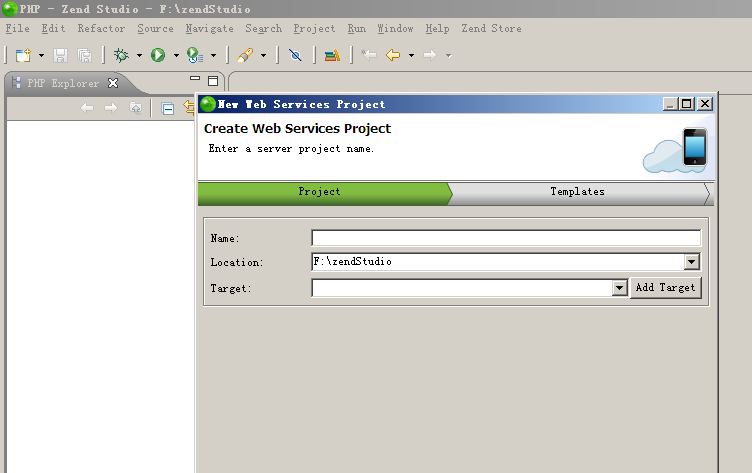Viewport: 752px width, 473px height.
Task: Close the New Web Services Project dialog
Action: coord(705,104)
